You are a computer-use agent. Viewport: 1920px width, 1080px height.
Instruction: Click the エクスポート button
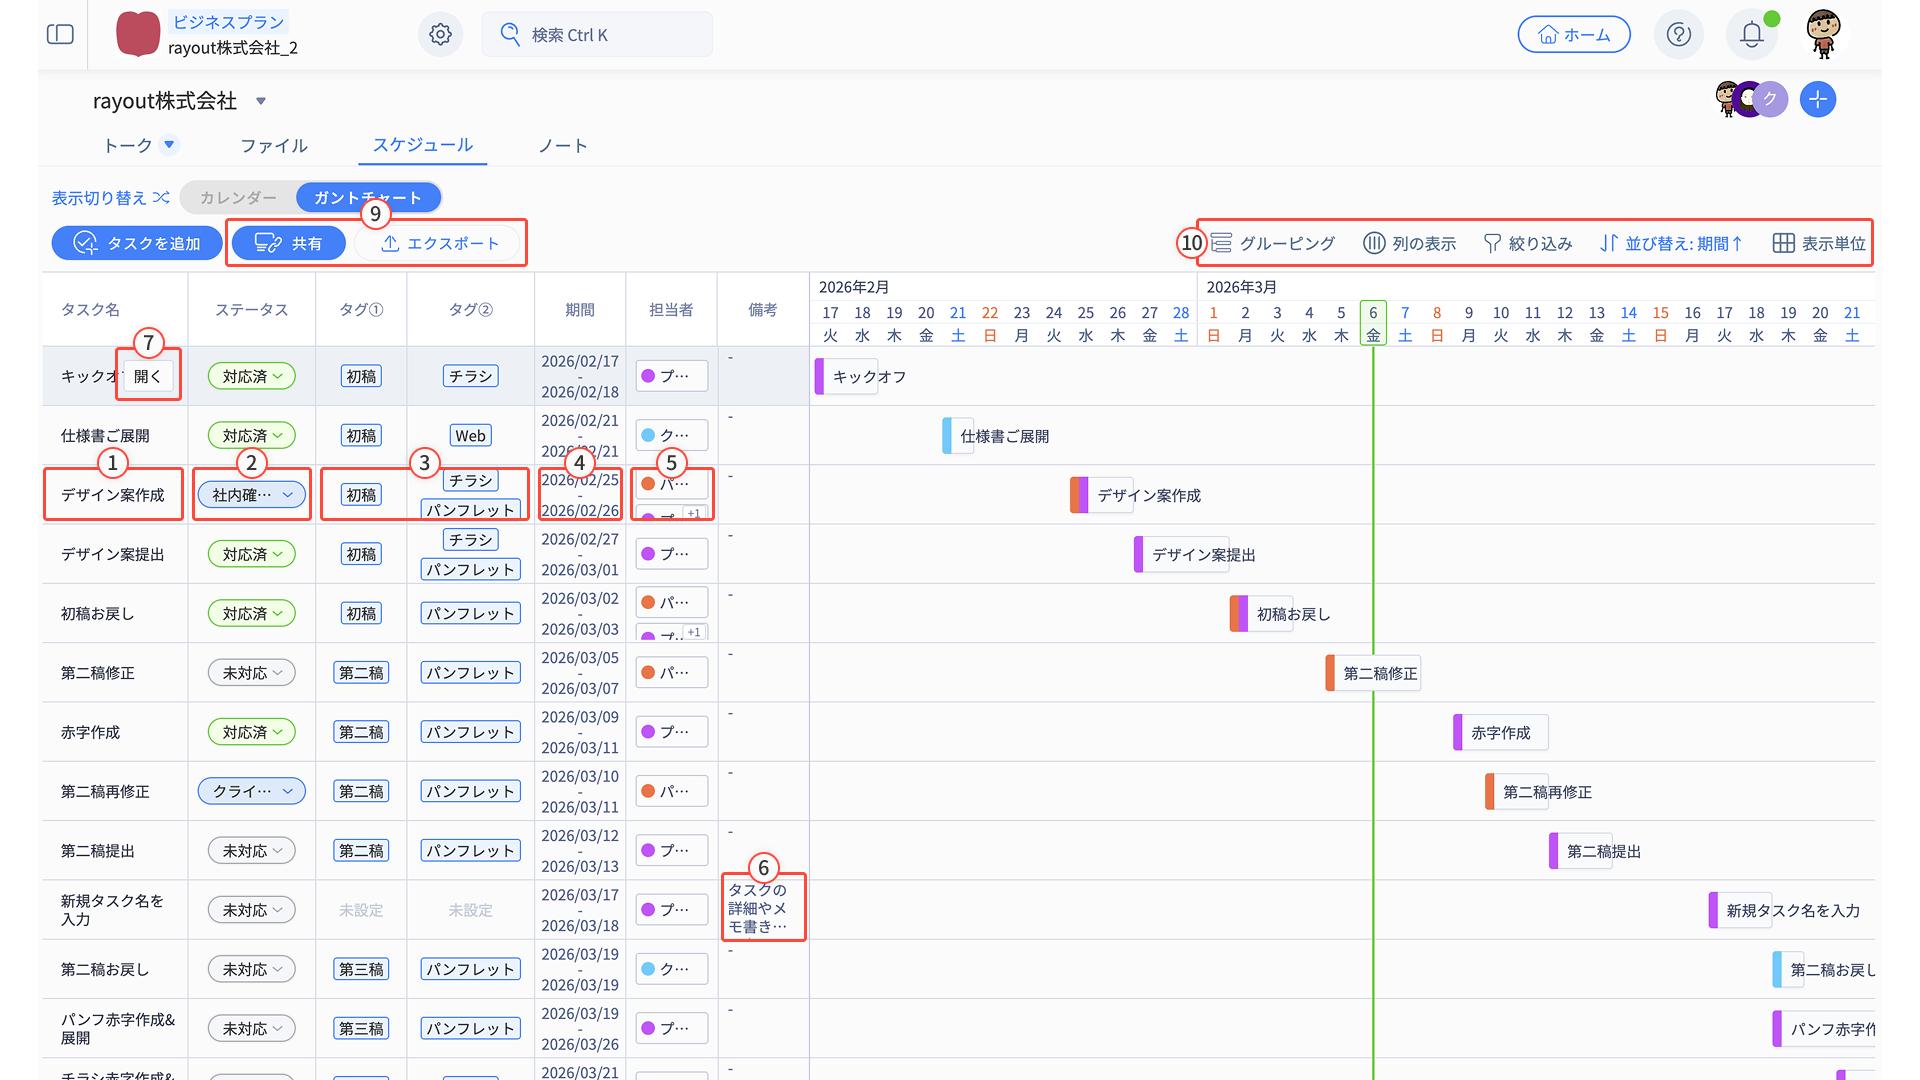coord(440,243)
